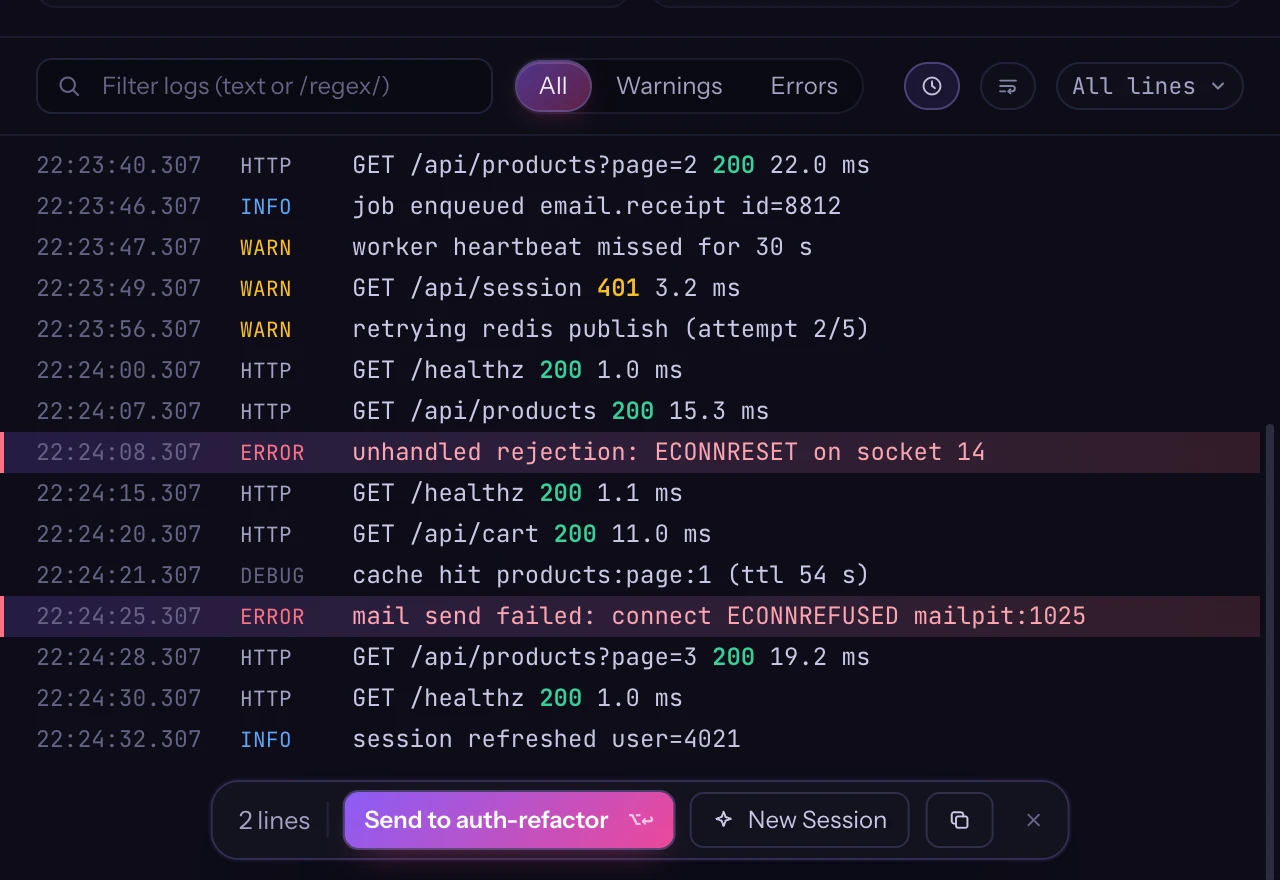Screen dimensions: 1280x880
Task: Click timestamp 22:24:00.307
Action: tap(119, 370)
